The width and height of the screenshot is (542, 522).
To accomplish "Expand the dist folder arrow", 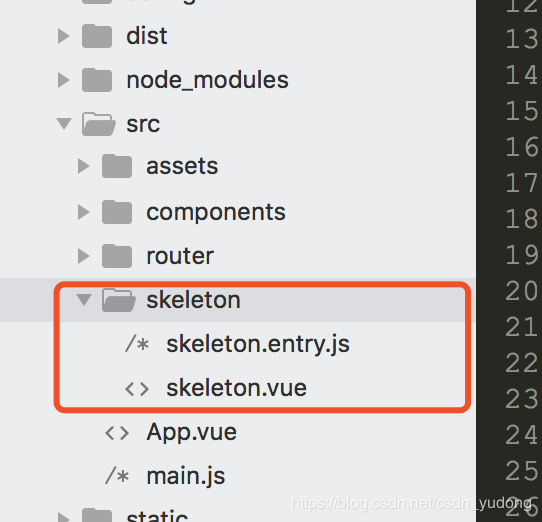I will tap(64, 36).
